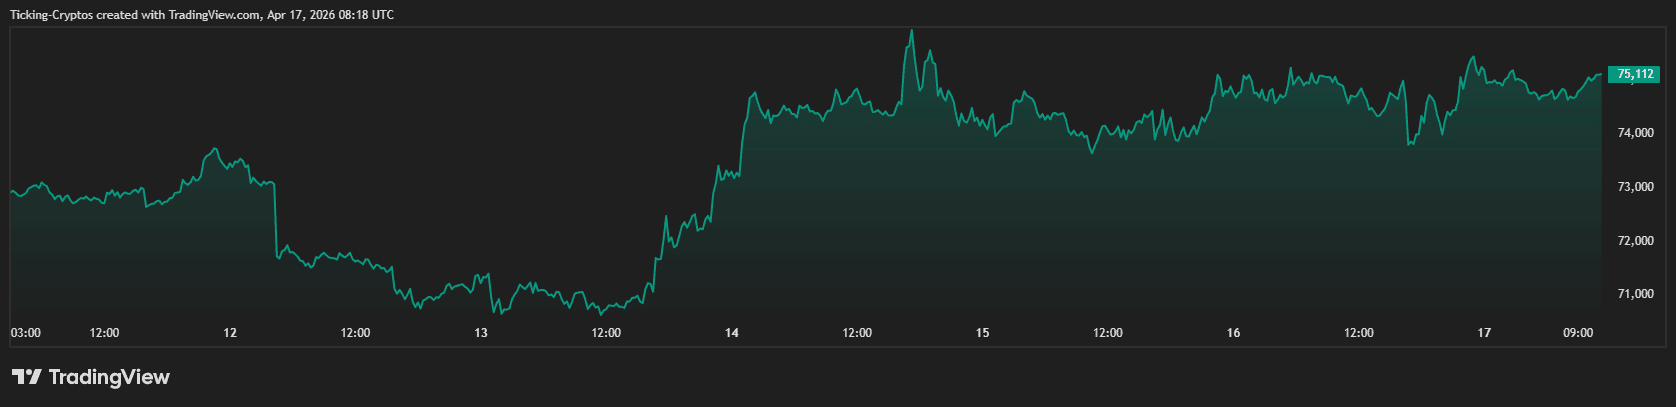Click day 14 on the time axis
Image resolution: width=1676 pixels, height=407 pixels.
pos(732,333)
